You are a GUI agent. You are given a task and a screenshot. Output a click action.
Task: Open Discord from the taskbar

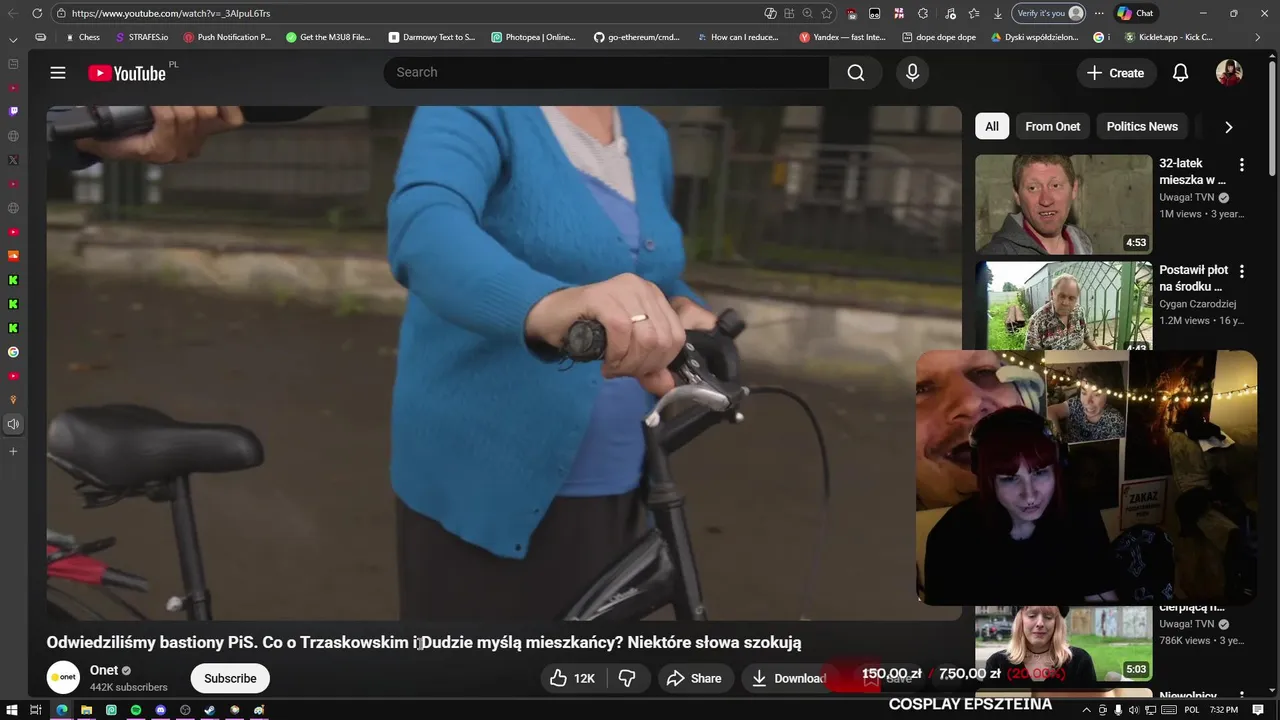tap(160, 710)
